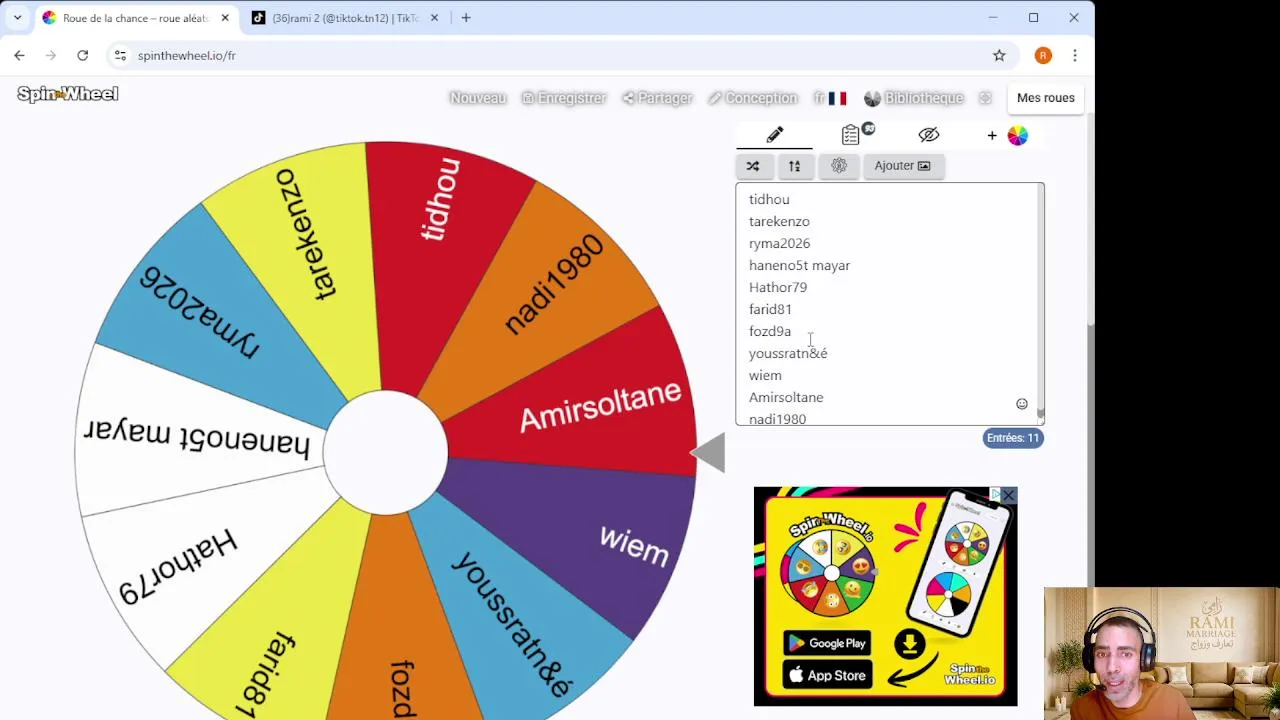The width and height of the screenshot is (1280, 720).
Task: Click Ajouter image button
Action: pos(902,166)
